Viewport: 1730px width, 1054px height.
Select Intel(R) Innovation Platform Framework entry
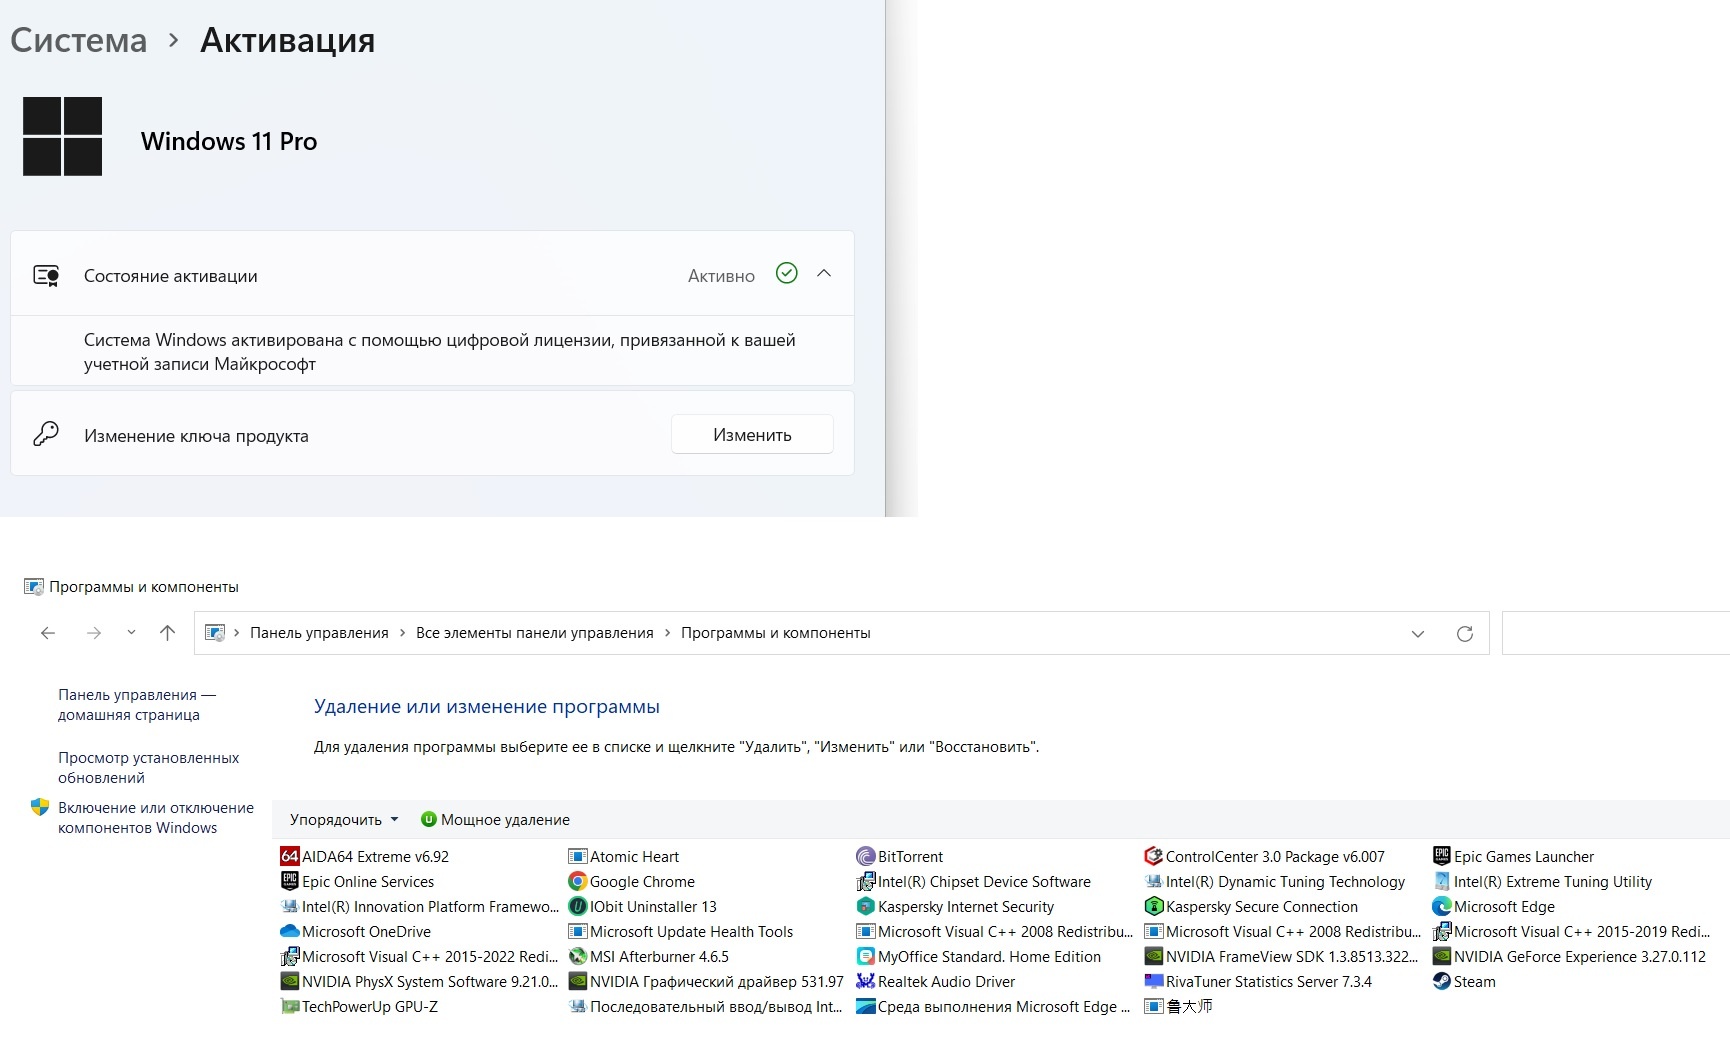[420, 906]
